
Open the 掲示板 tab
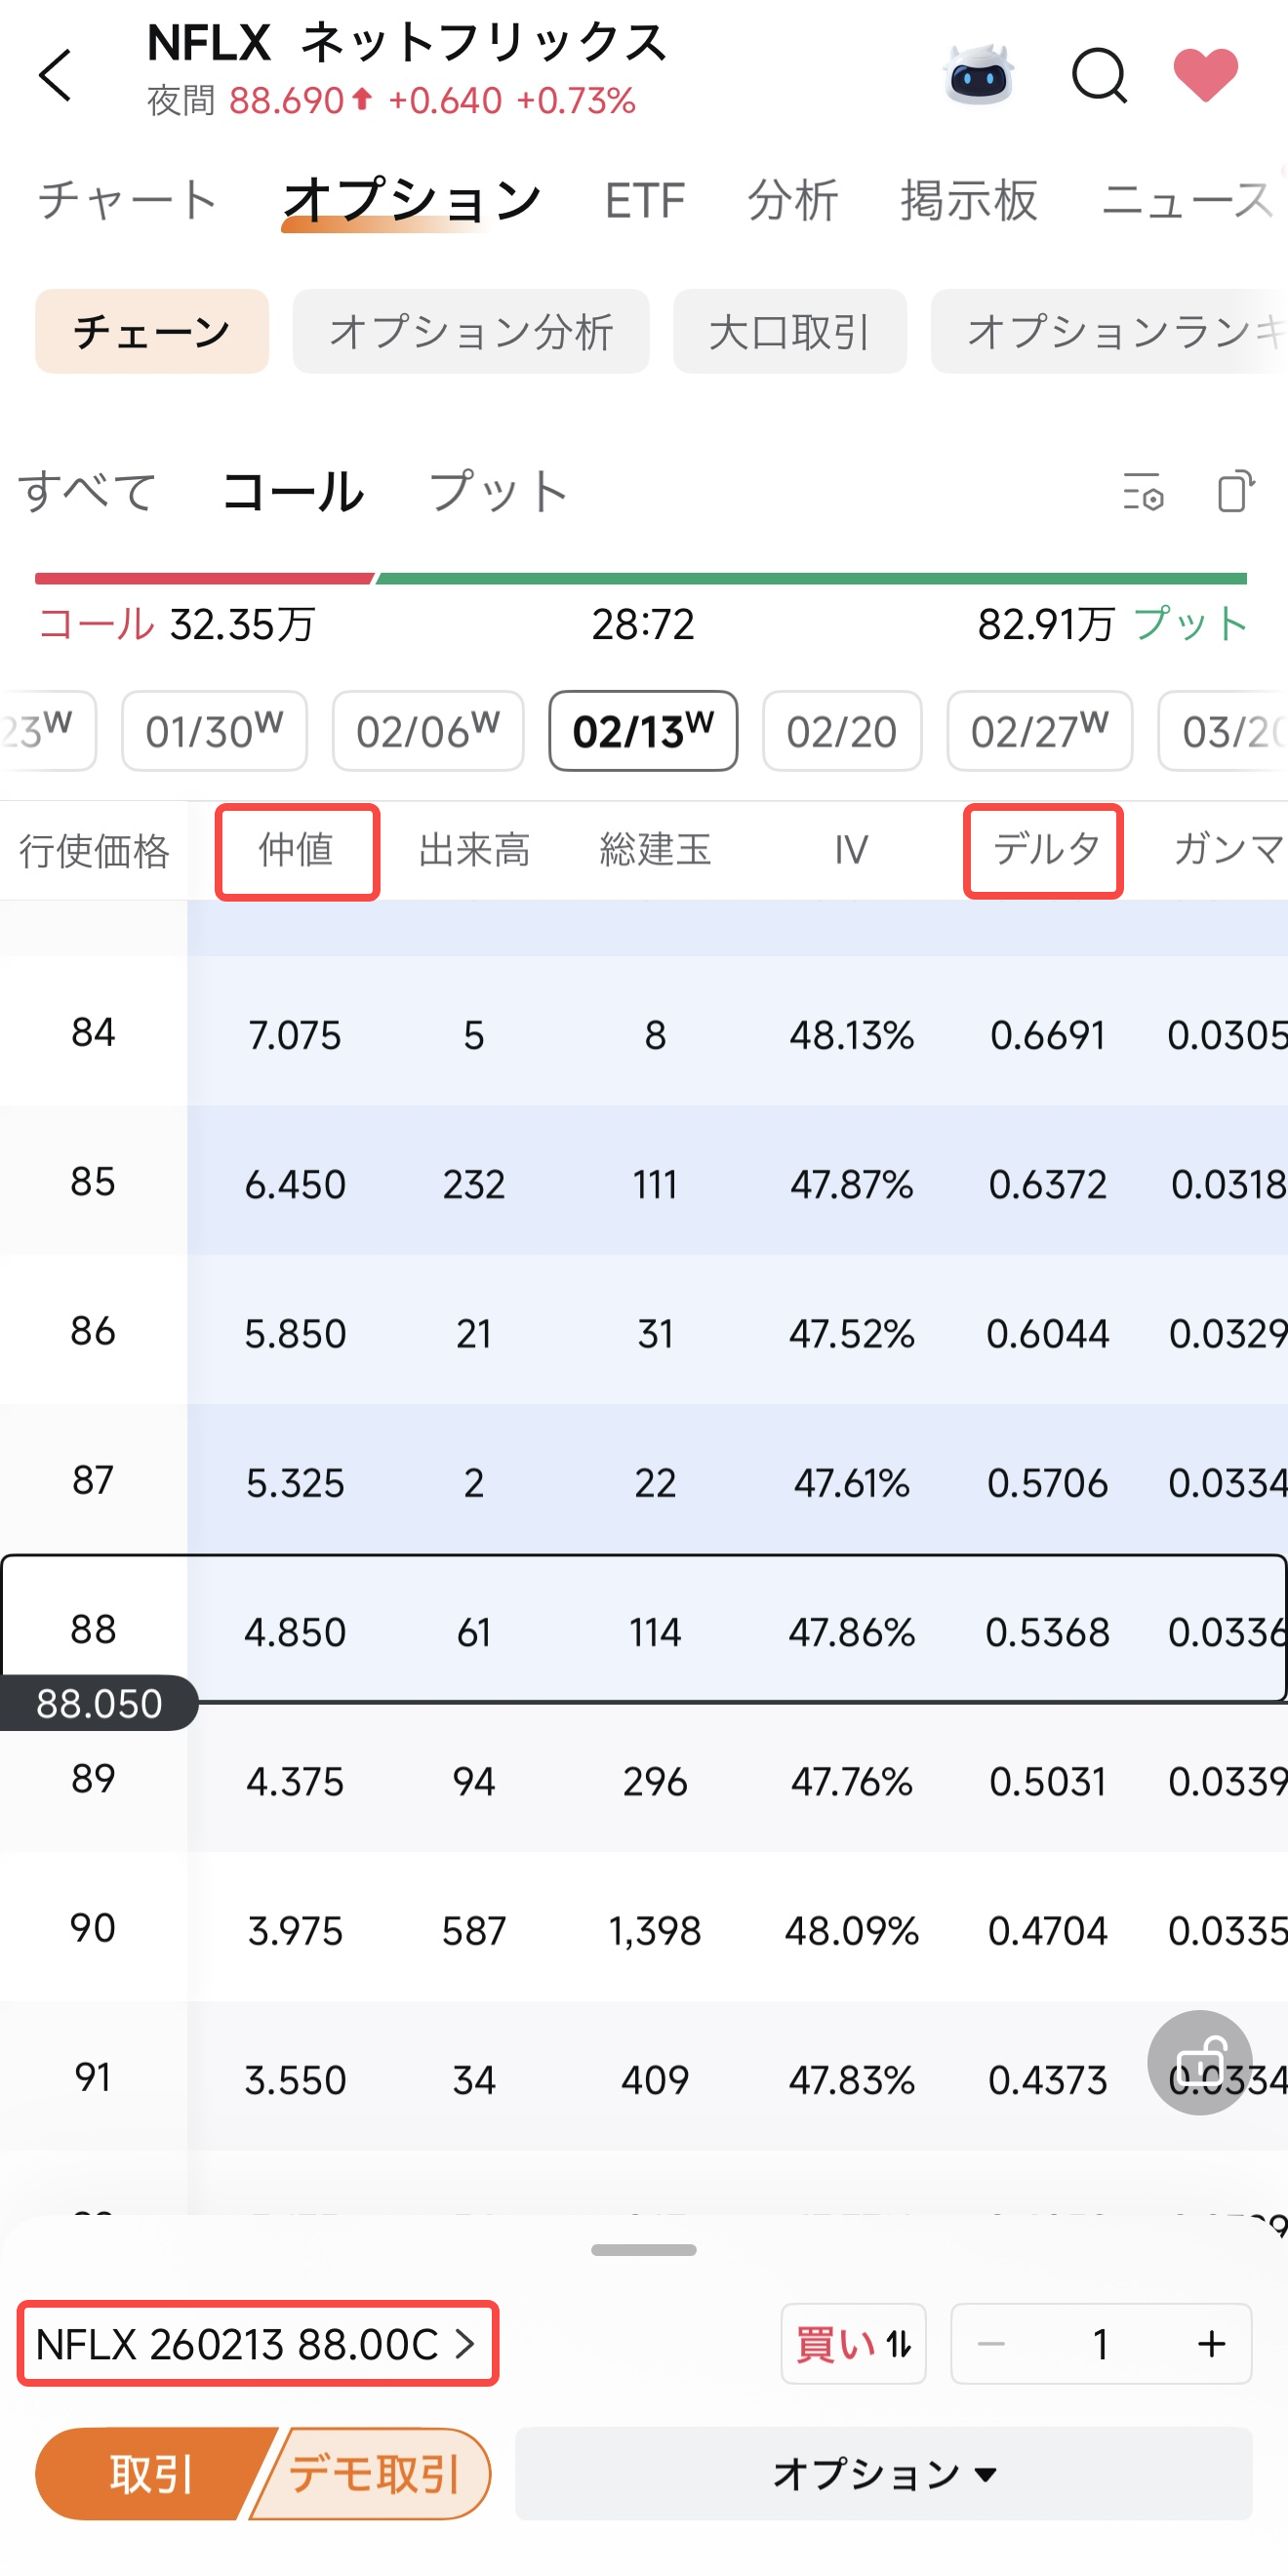(x=968, y=200)
